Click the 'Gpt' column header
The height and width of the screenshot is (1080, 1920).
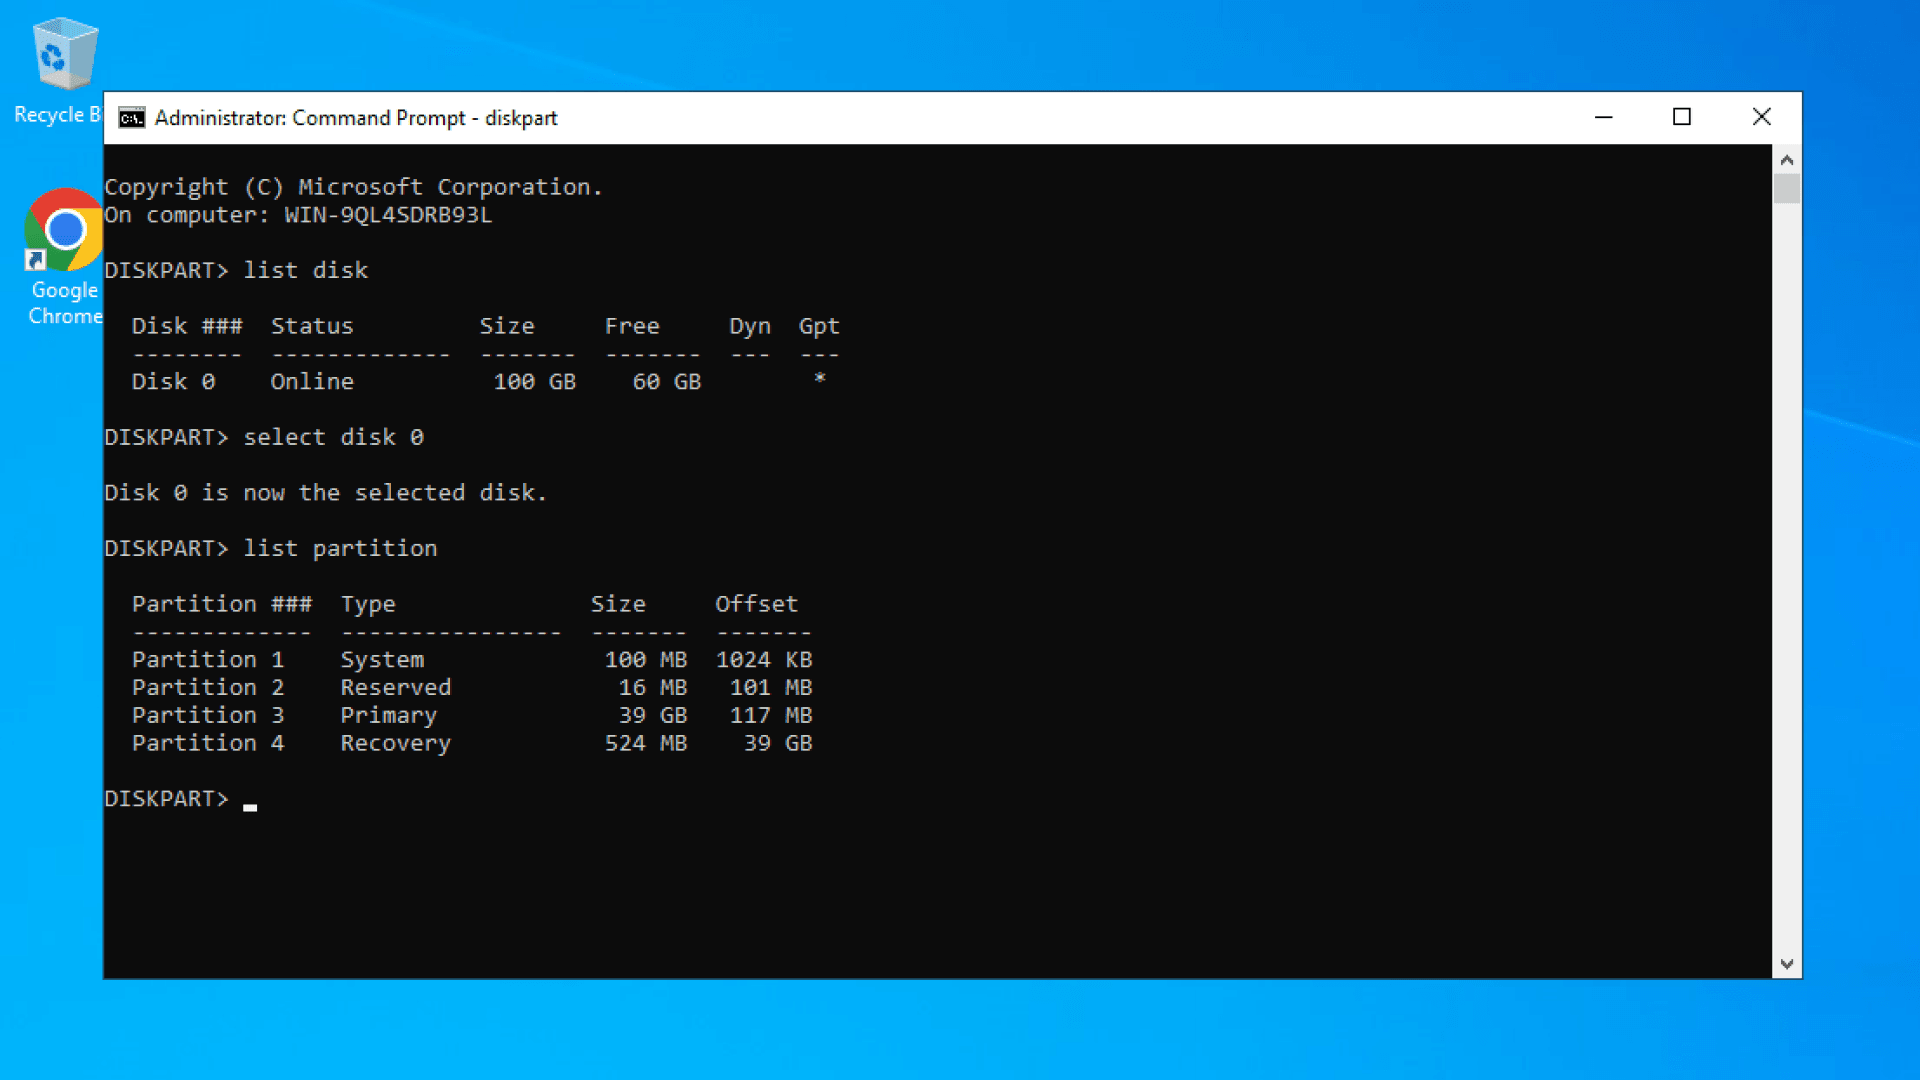[819, 326]
